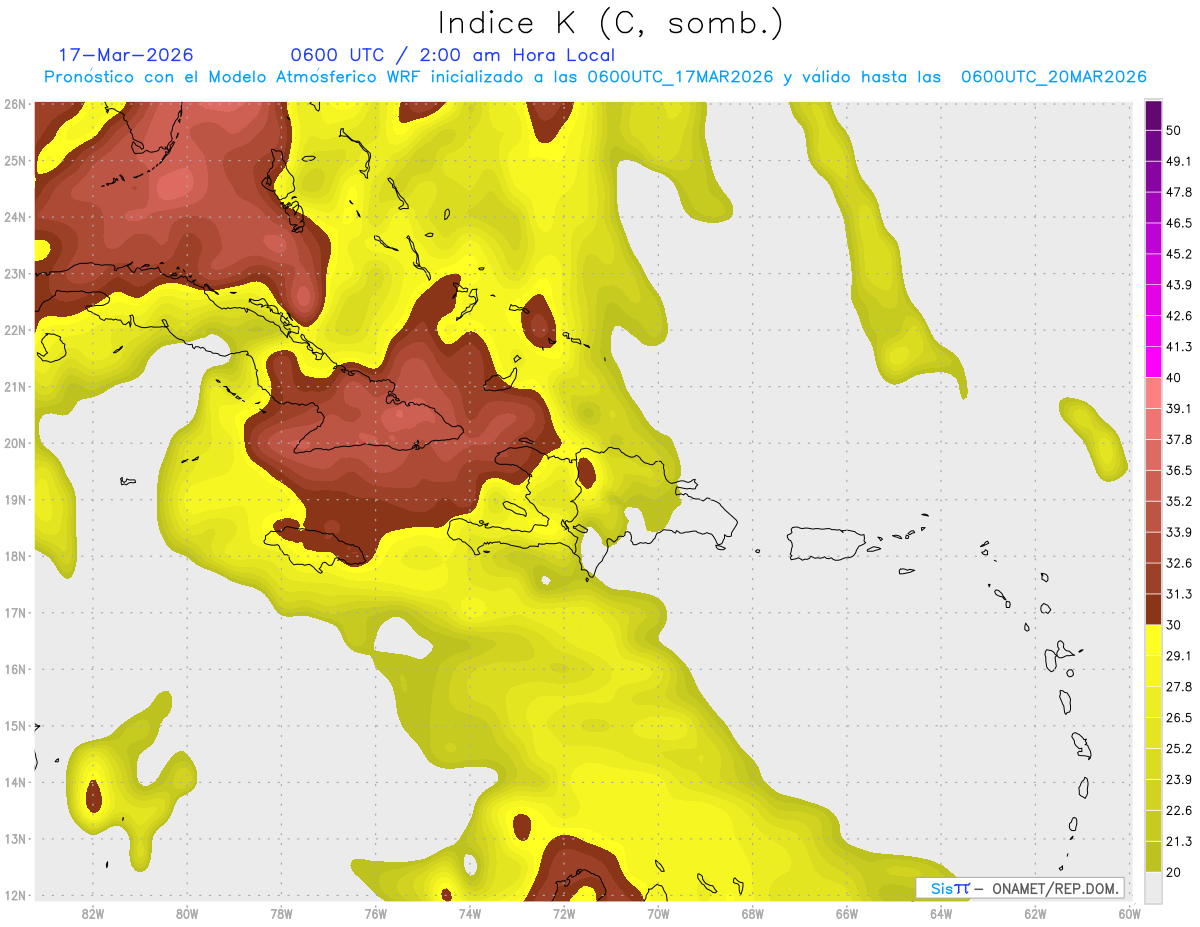Screen dimensions: 1200x927
Task: Click the "82W" longitude label
Action: 92,913
